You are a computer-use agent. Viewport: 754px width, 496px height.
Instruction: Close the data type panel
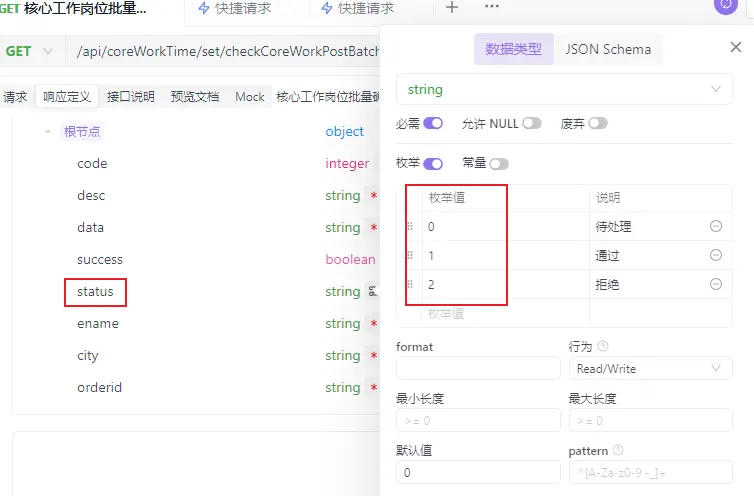[736, 47]
